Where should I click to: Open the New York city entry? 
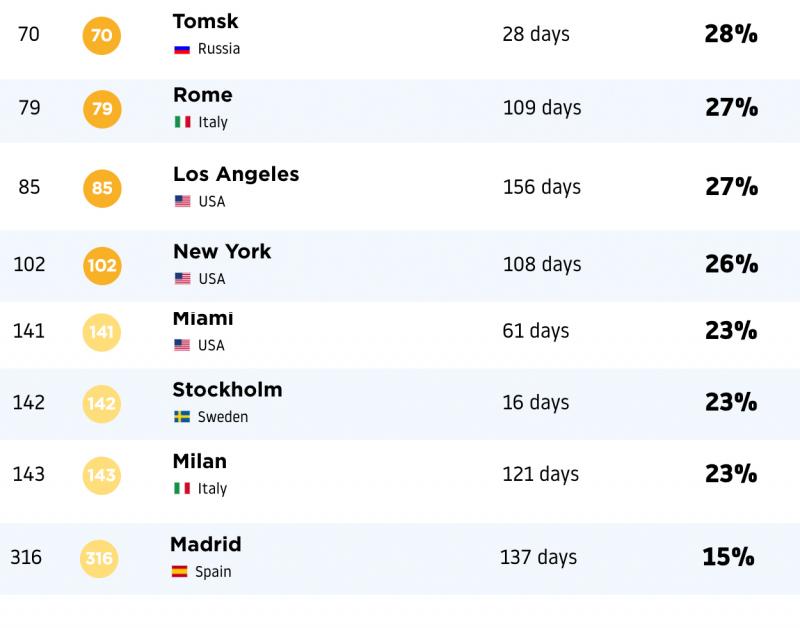point(222,252)
